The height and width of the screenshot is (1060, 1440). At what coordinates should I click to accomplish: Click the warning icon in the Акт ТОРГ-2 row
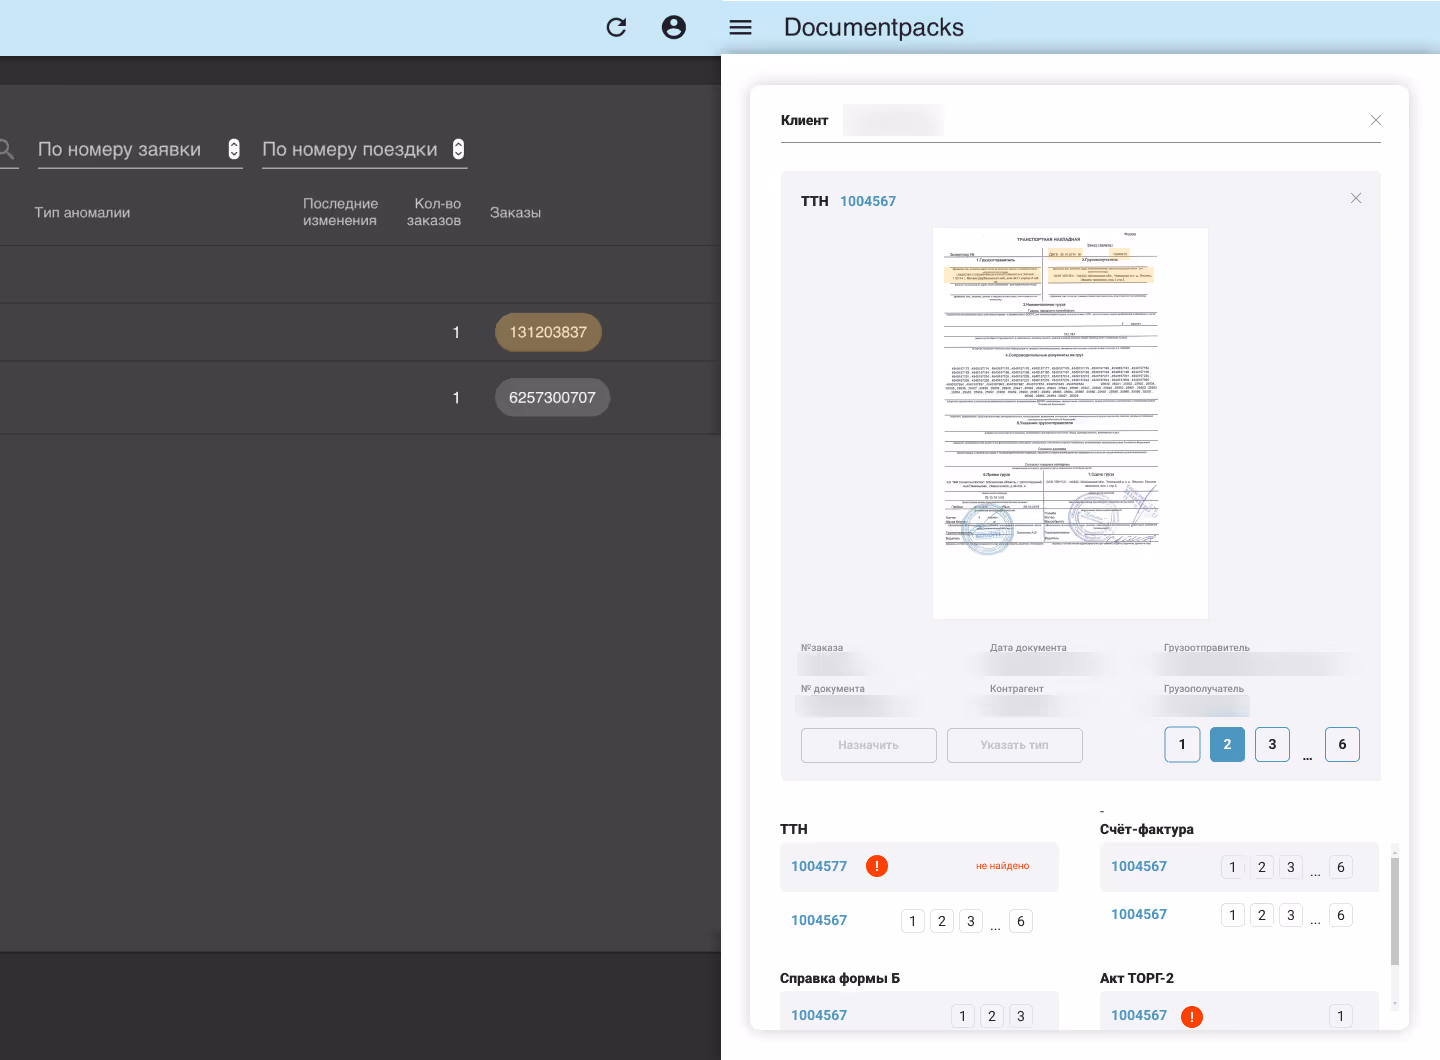pyautogui.click(x=1192, y=1016)
